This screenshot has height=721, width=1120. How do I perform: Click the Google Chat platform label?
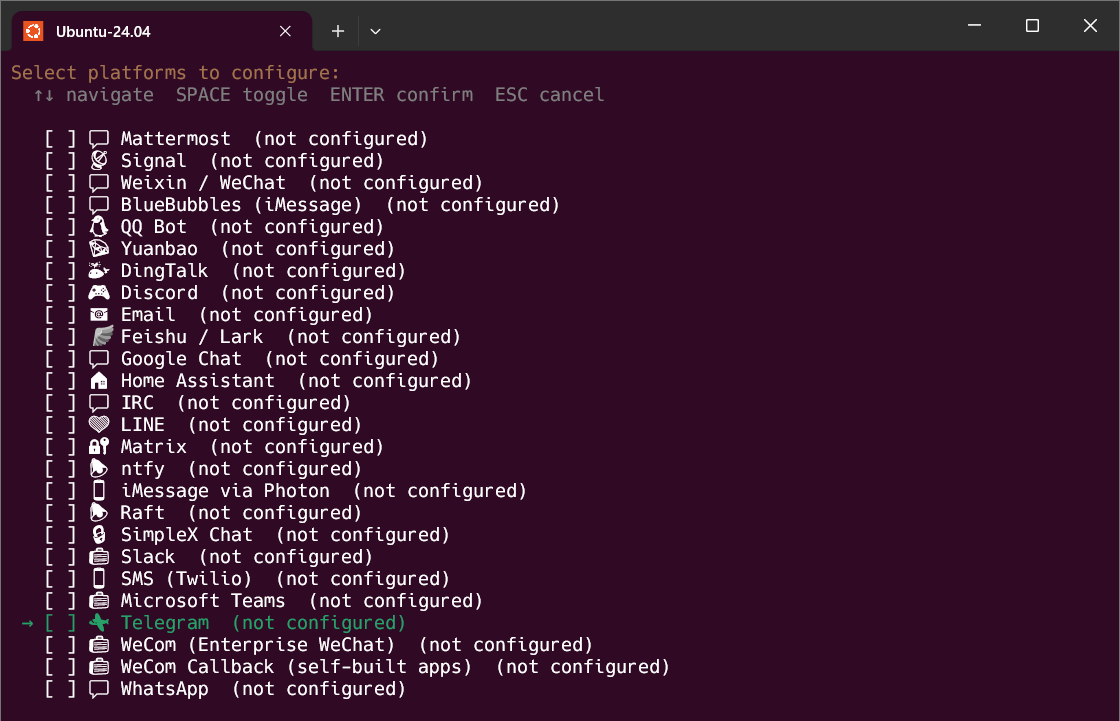point(181,359)
